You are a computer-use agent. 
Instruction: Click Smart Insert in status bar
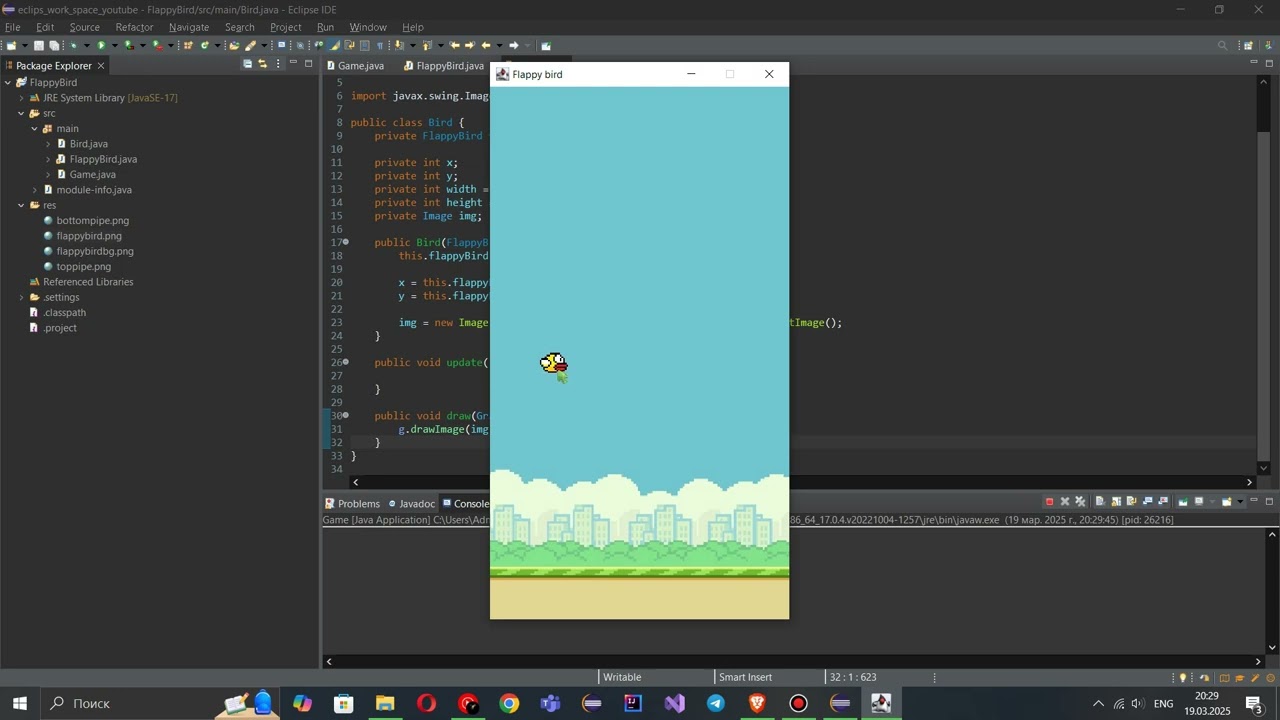coord(745,677)
